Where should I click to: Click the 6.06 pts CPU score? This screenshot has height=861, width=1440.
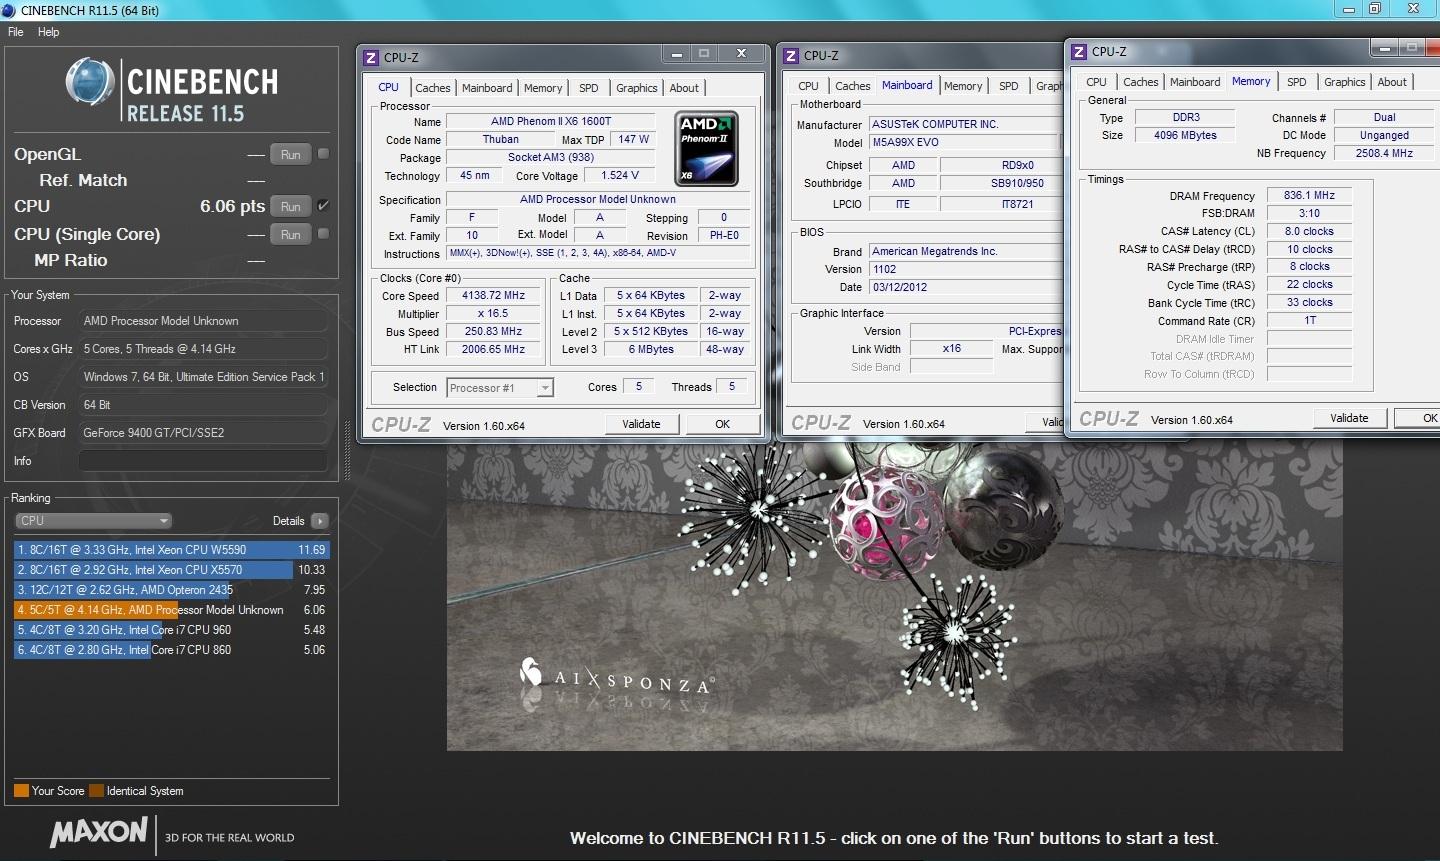(232, 206)
